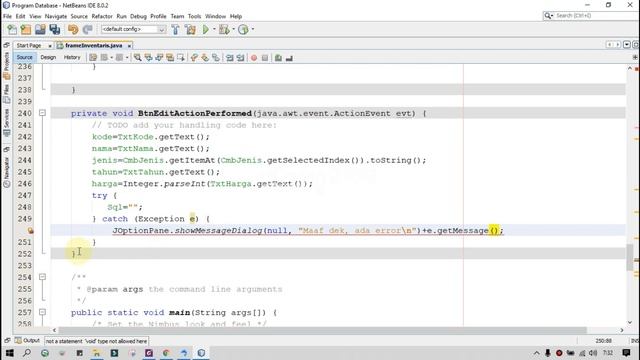This screenshot has height=360, width=640.
Task: Click the Open Project toolbar icon
Action: [40, 29]
